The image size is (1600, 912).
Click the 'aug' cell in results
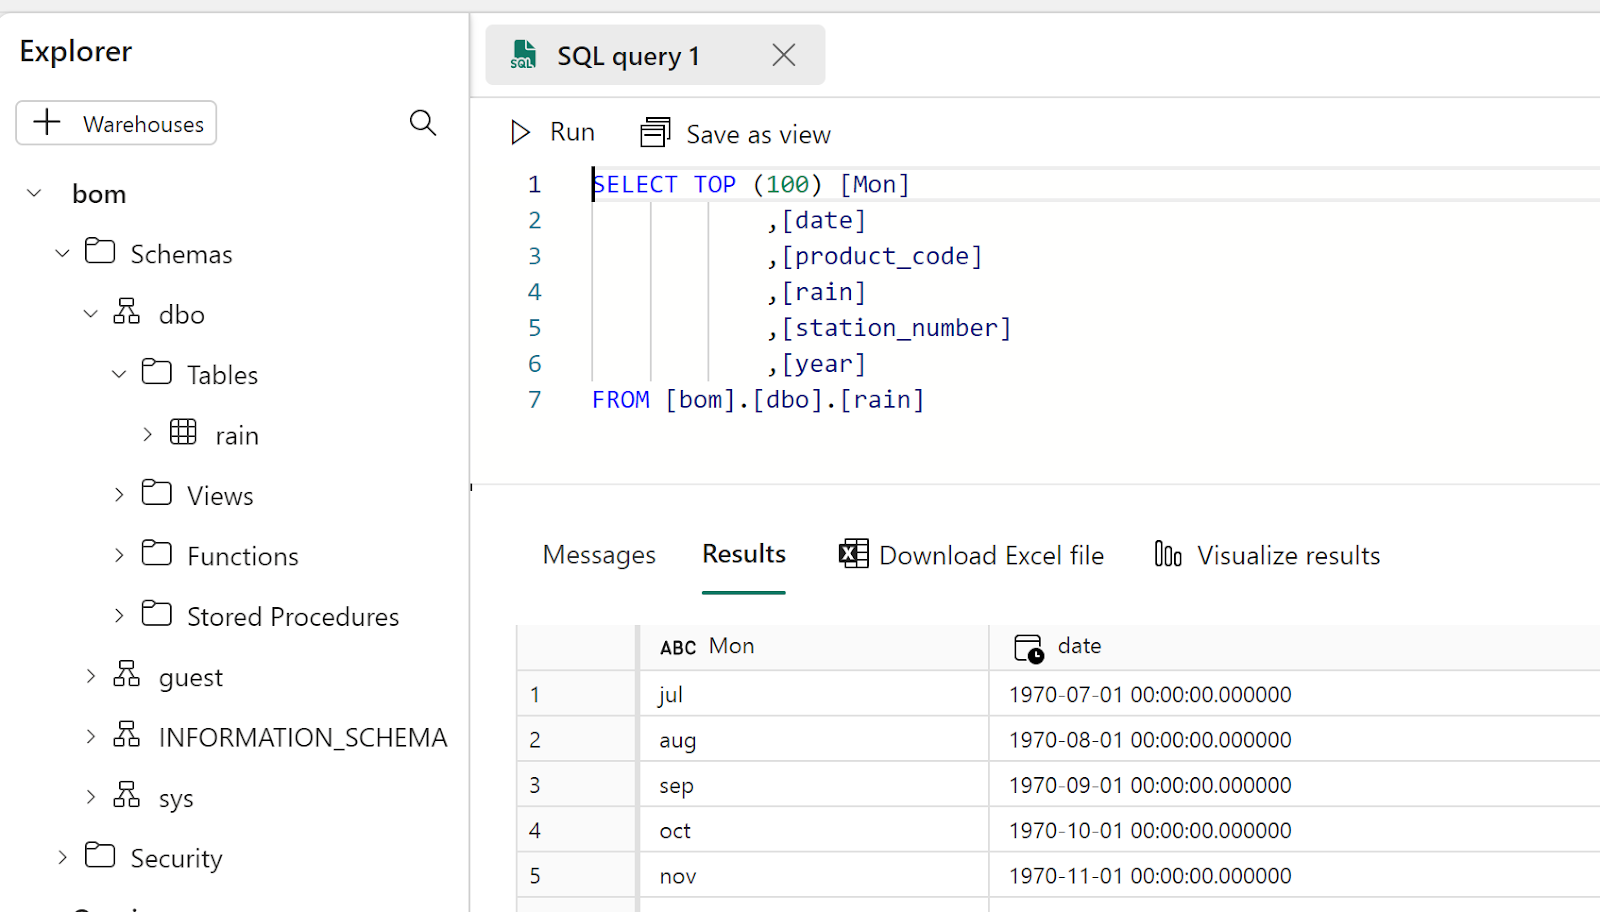point(814,740)
